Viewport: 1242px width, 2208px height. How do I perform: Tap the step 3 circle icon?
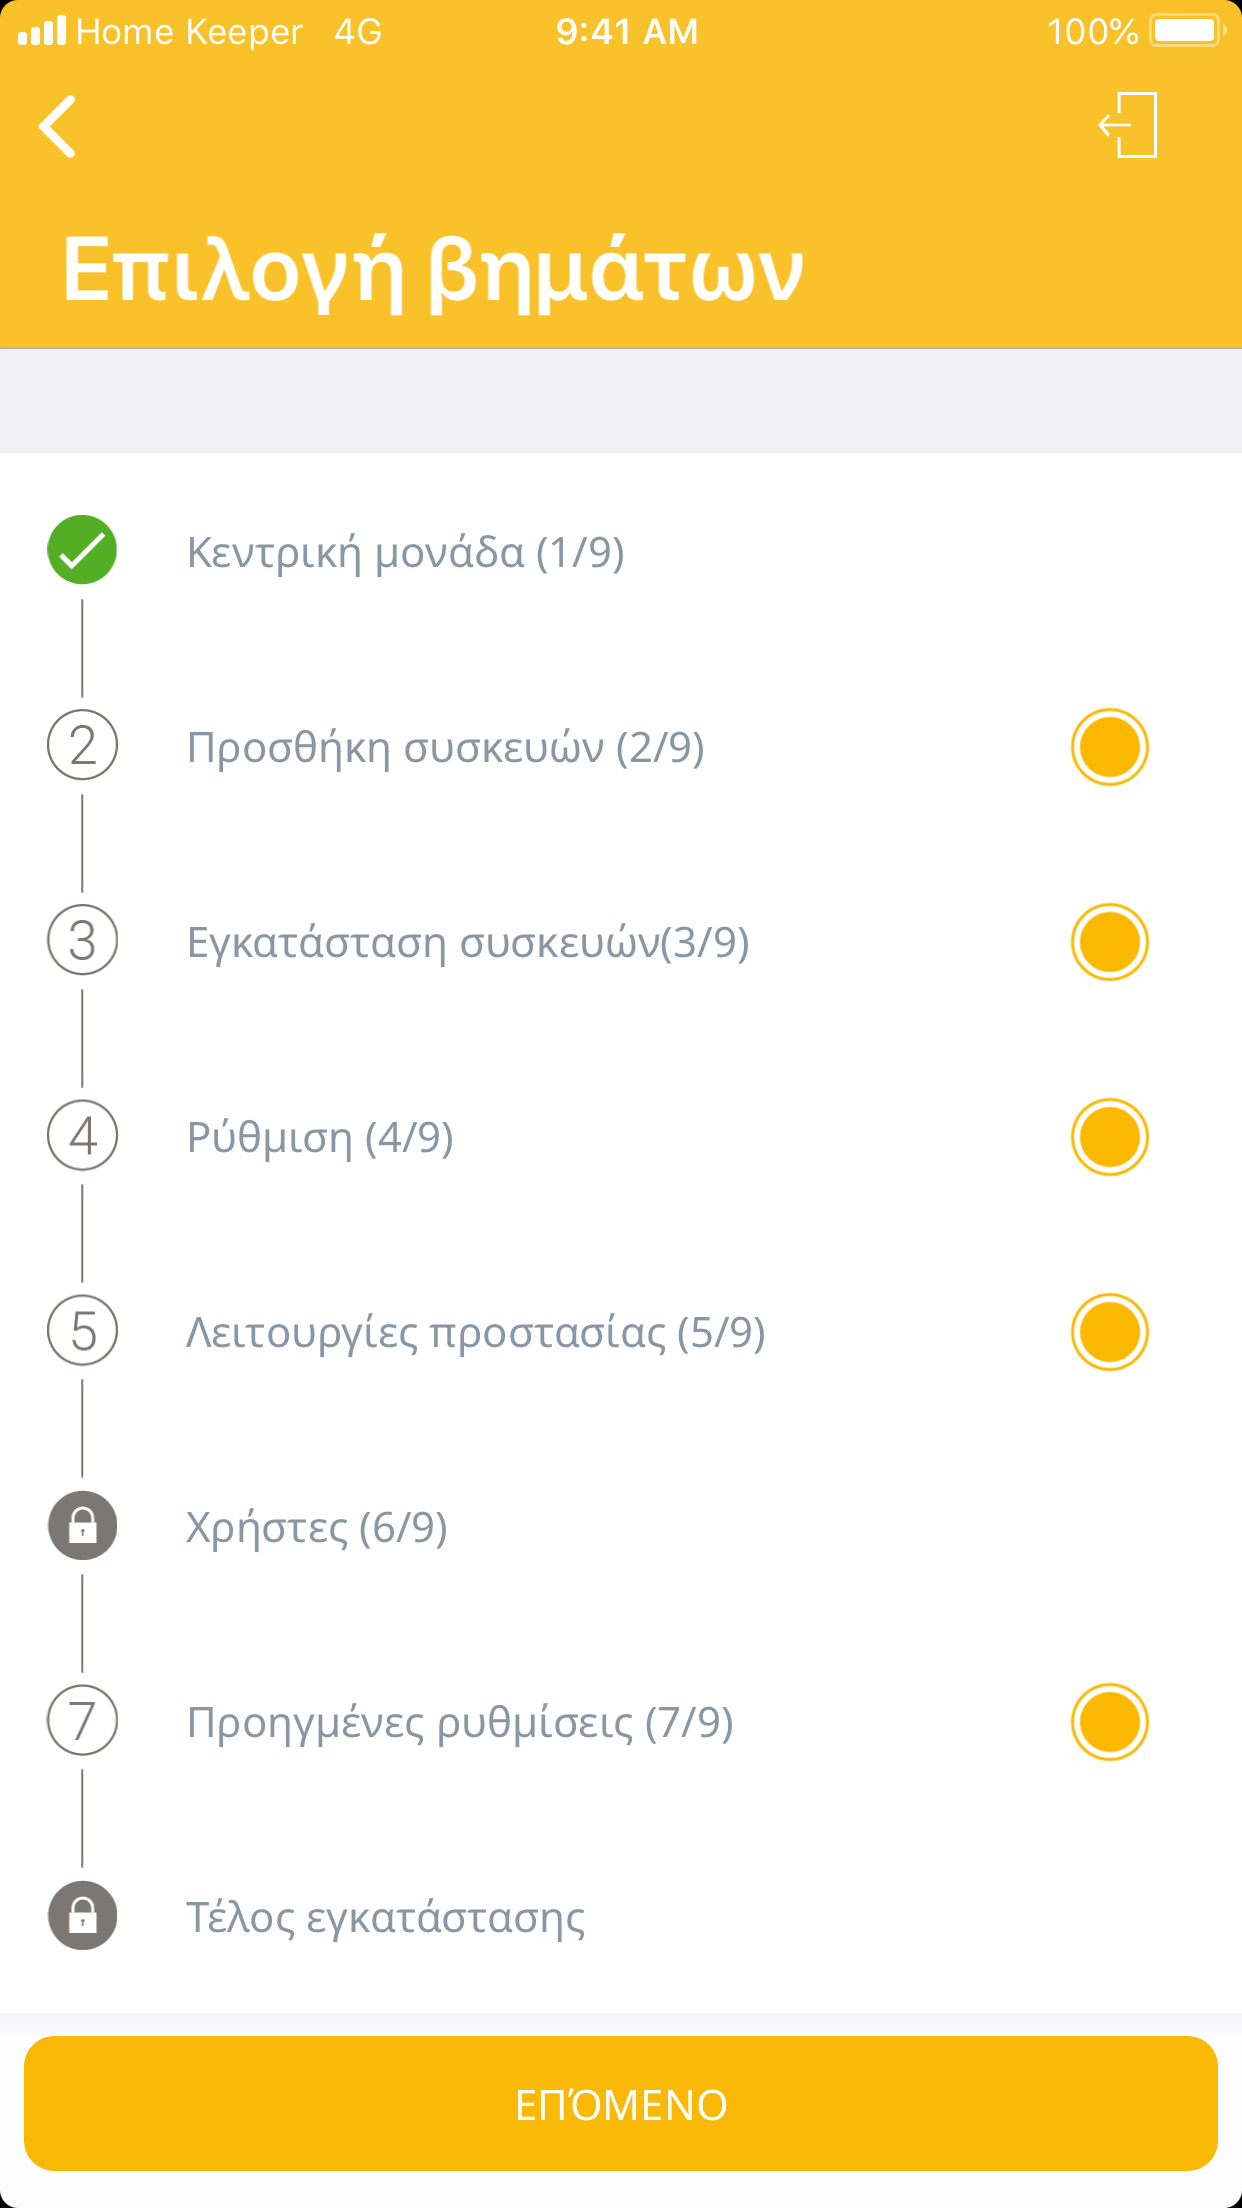point(82,941)
